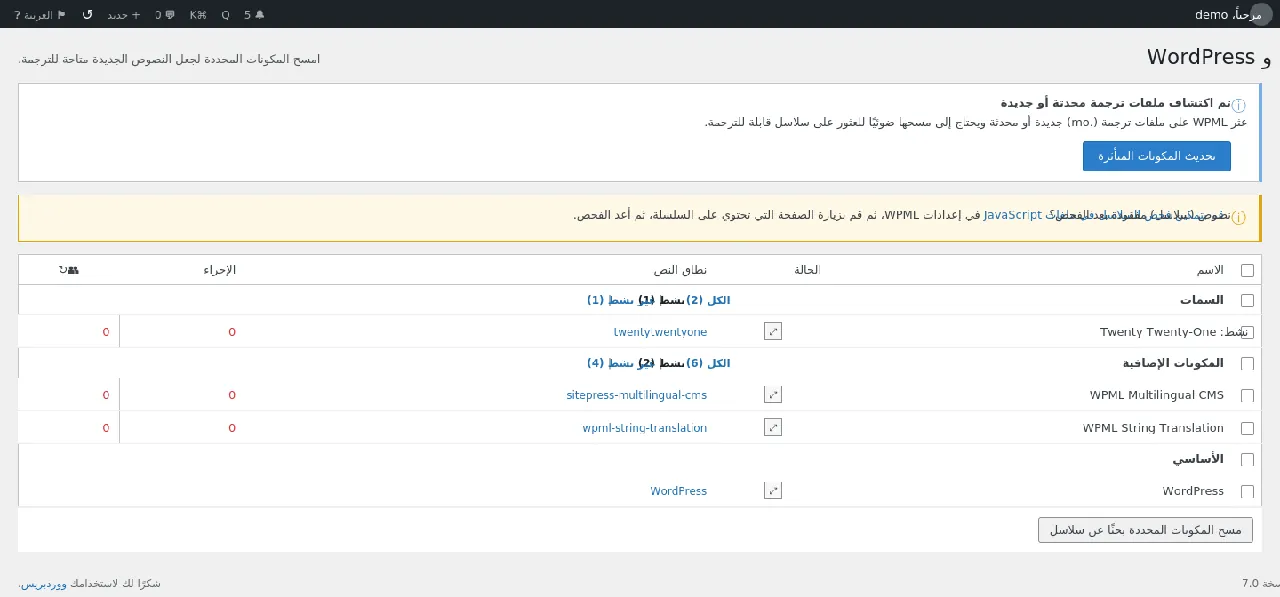
Task: Click the info icon in translation files notice
Action: click(x=1239, y=105)
